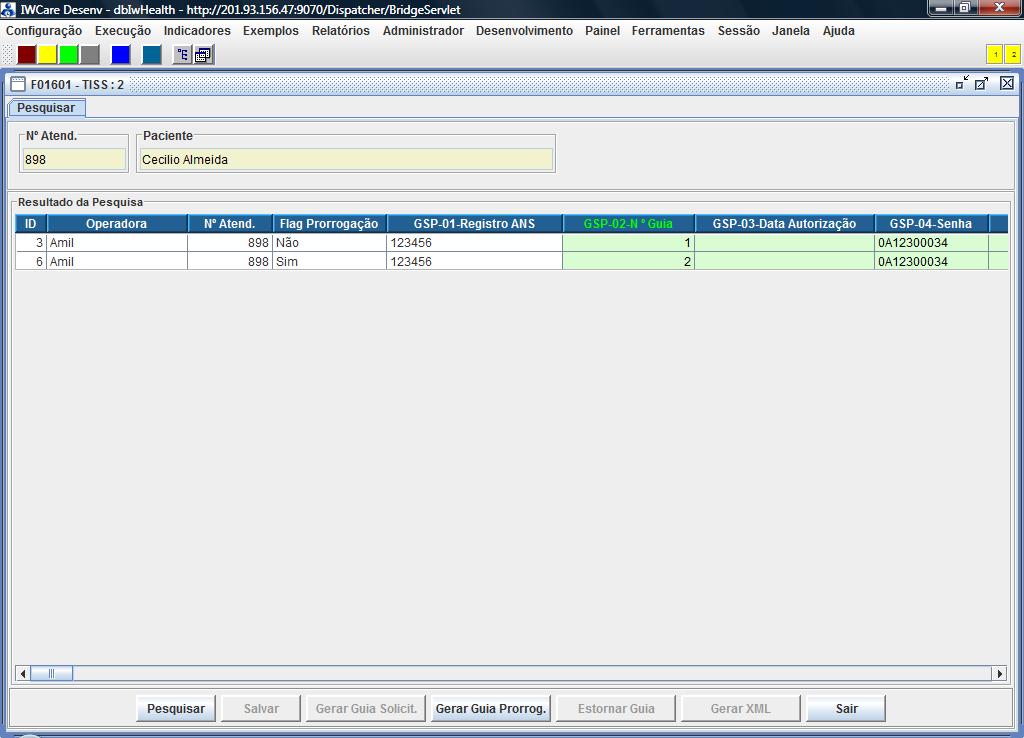Open the Painel menu
The width and height of the screenshot is (1024, 738).
pyautogui.click(x=603, y=31)
